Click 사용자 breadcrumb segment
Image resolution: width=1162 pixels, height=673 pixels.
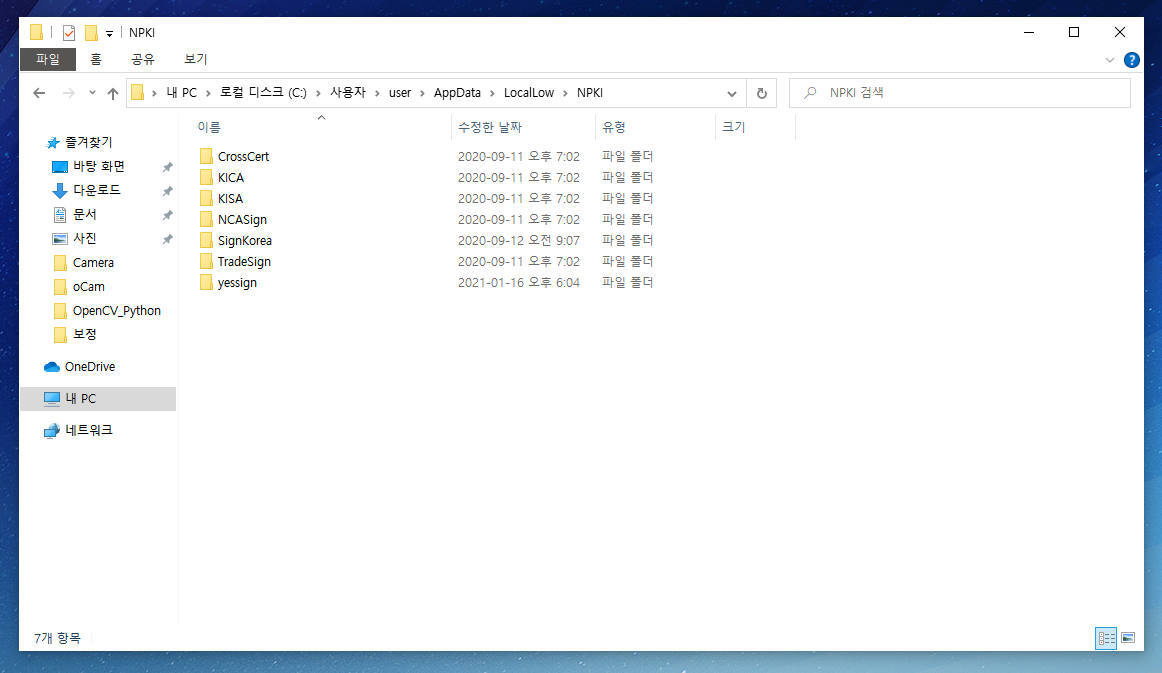348,93
